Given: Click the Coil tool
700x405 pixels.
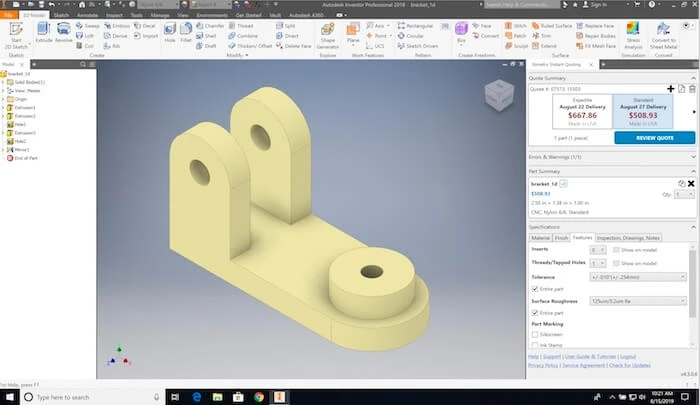Looking at the screenshot, I should click(x=85, y=46).
